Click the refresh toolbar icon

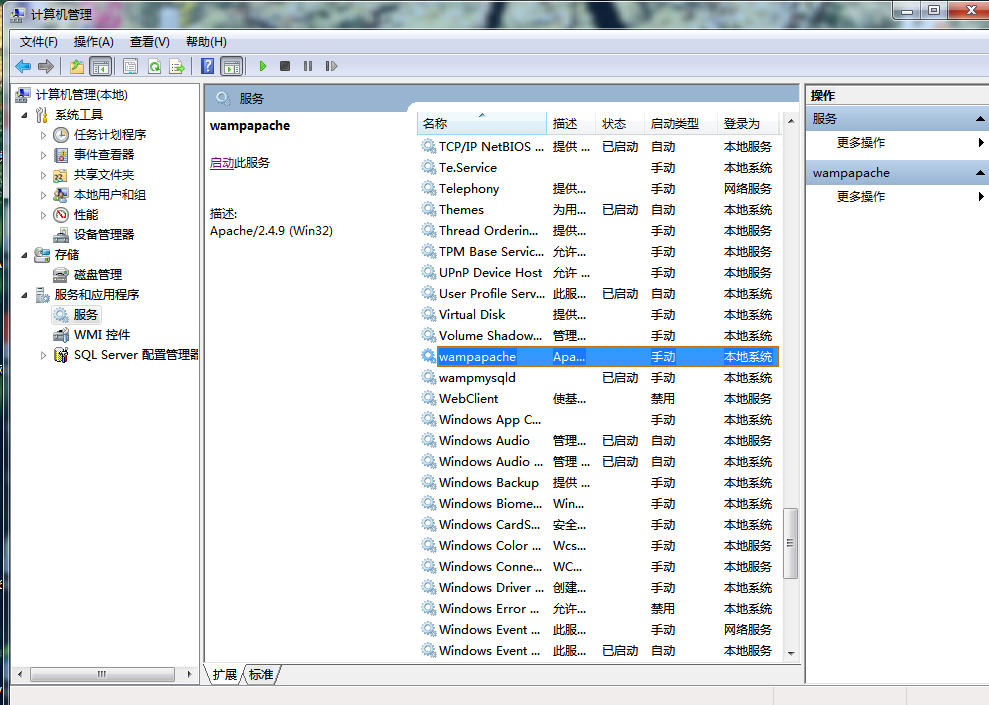(x=155, y=66)
